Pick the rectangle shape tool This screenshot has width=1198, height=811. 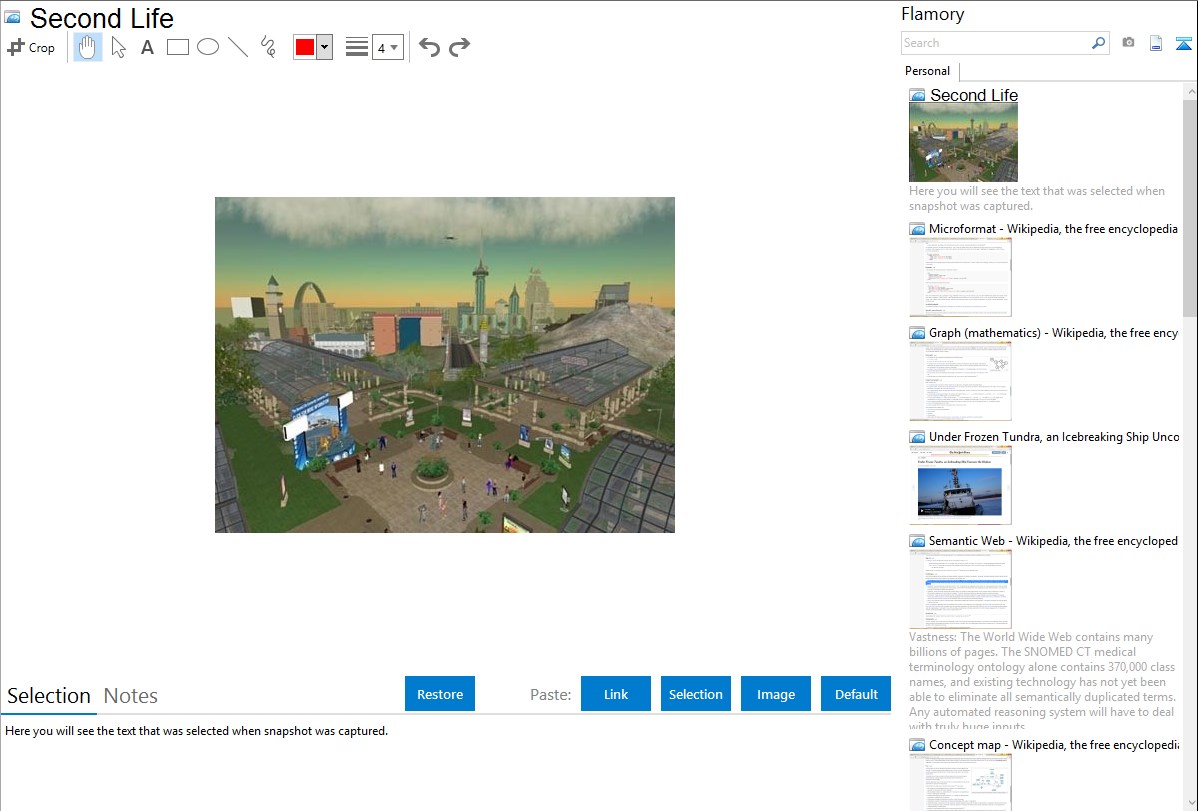pyautogui.click(x=178, y=47)
